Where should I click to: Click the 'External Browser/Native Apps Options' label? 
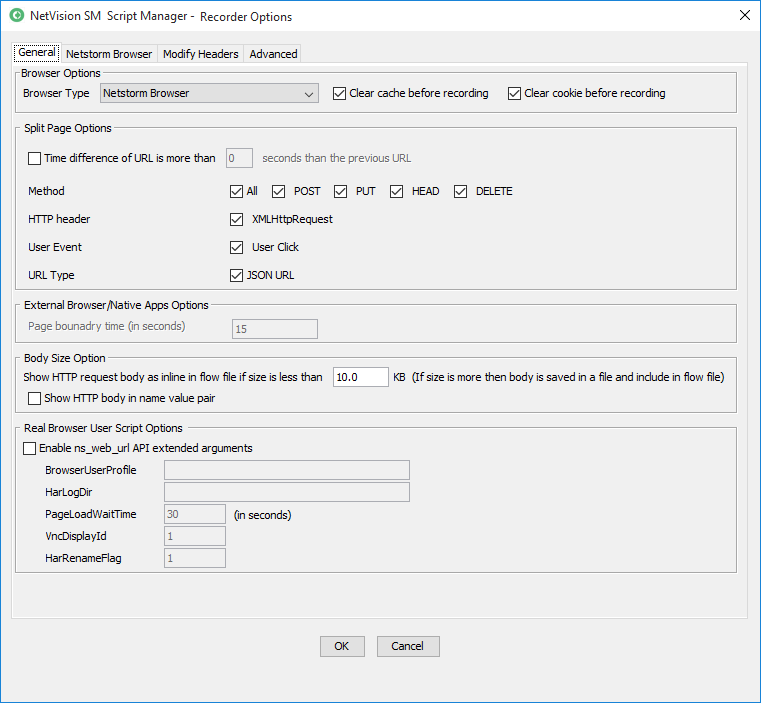tap(116, 305)
